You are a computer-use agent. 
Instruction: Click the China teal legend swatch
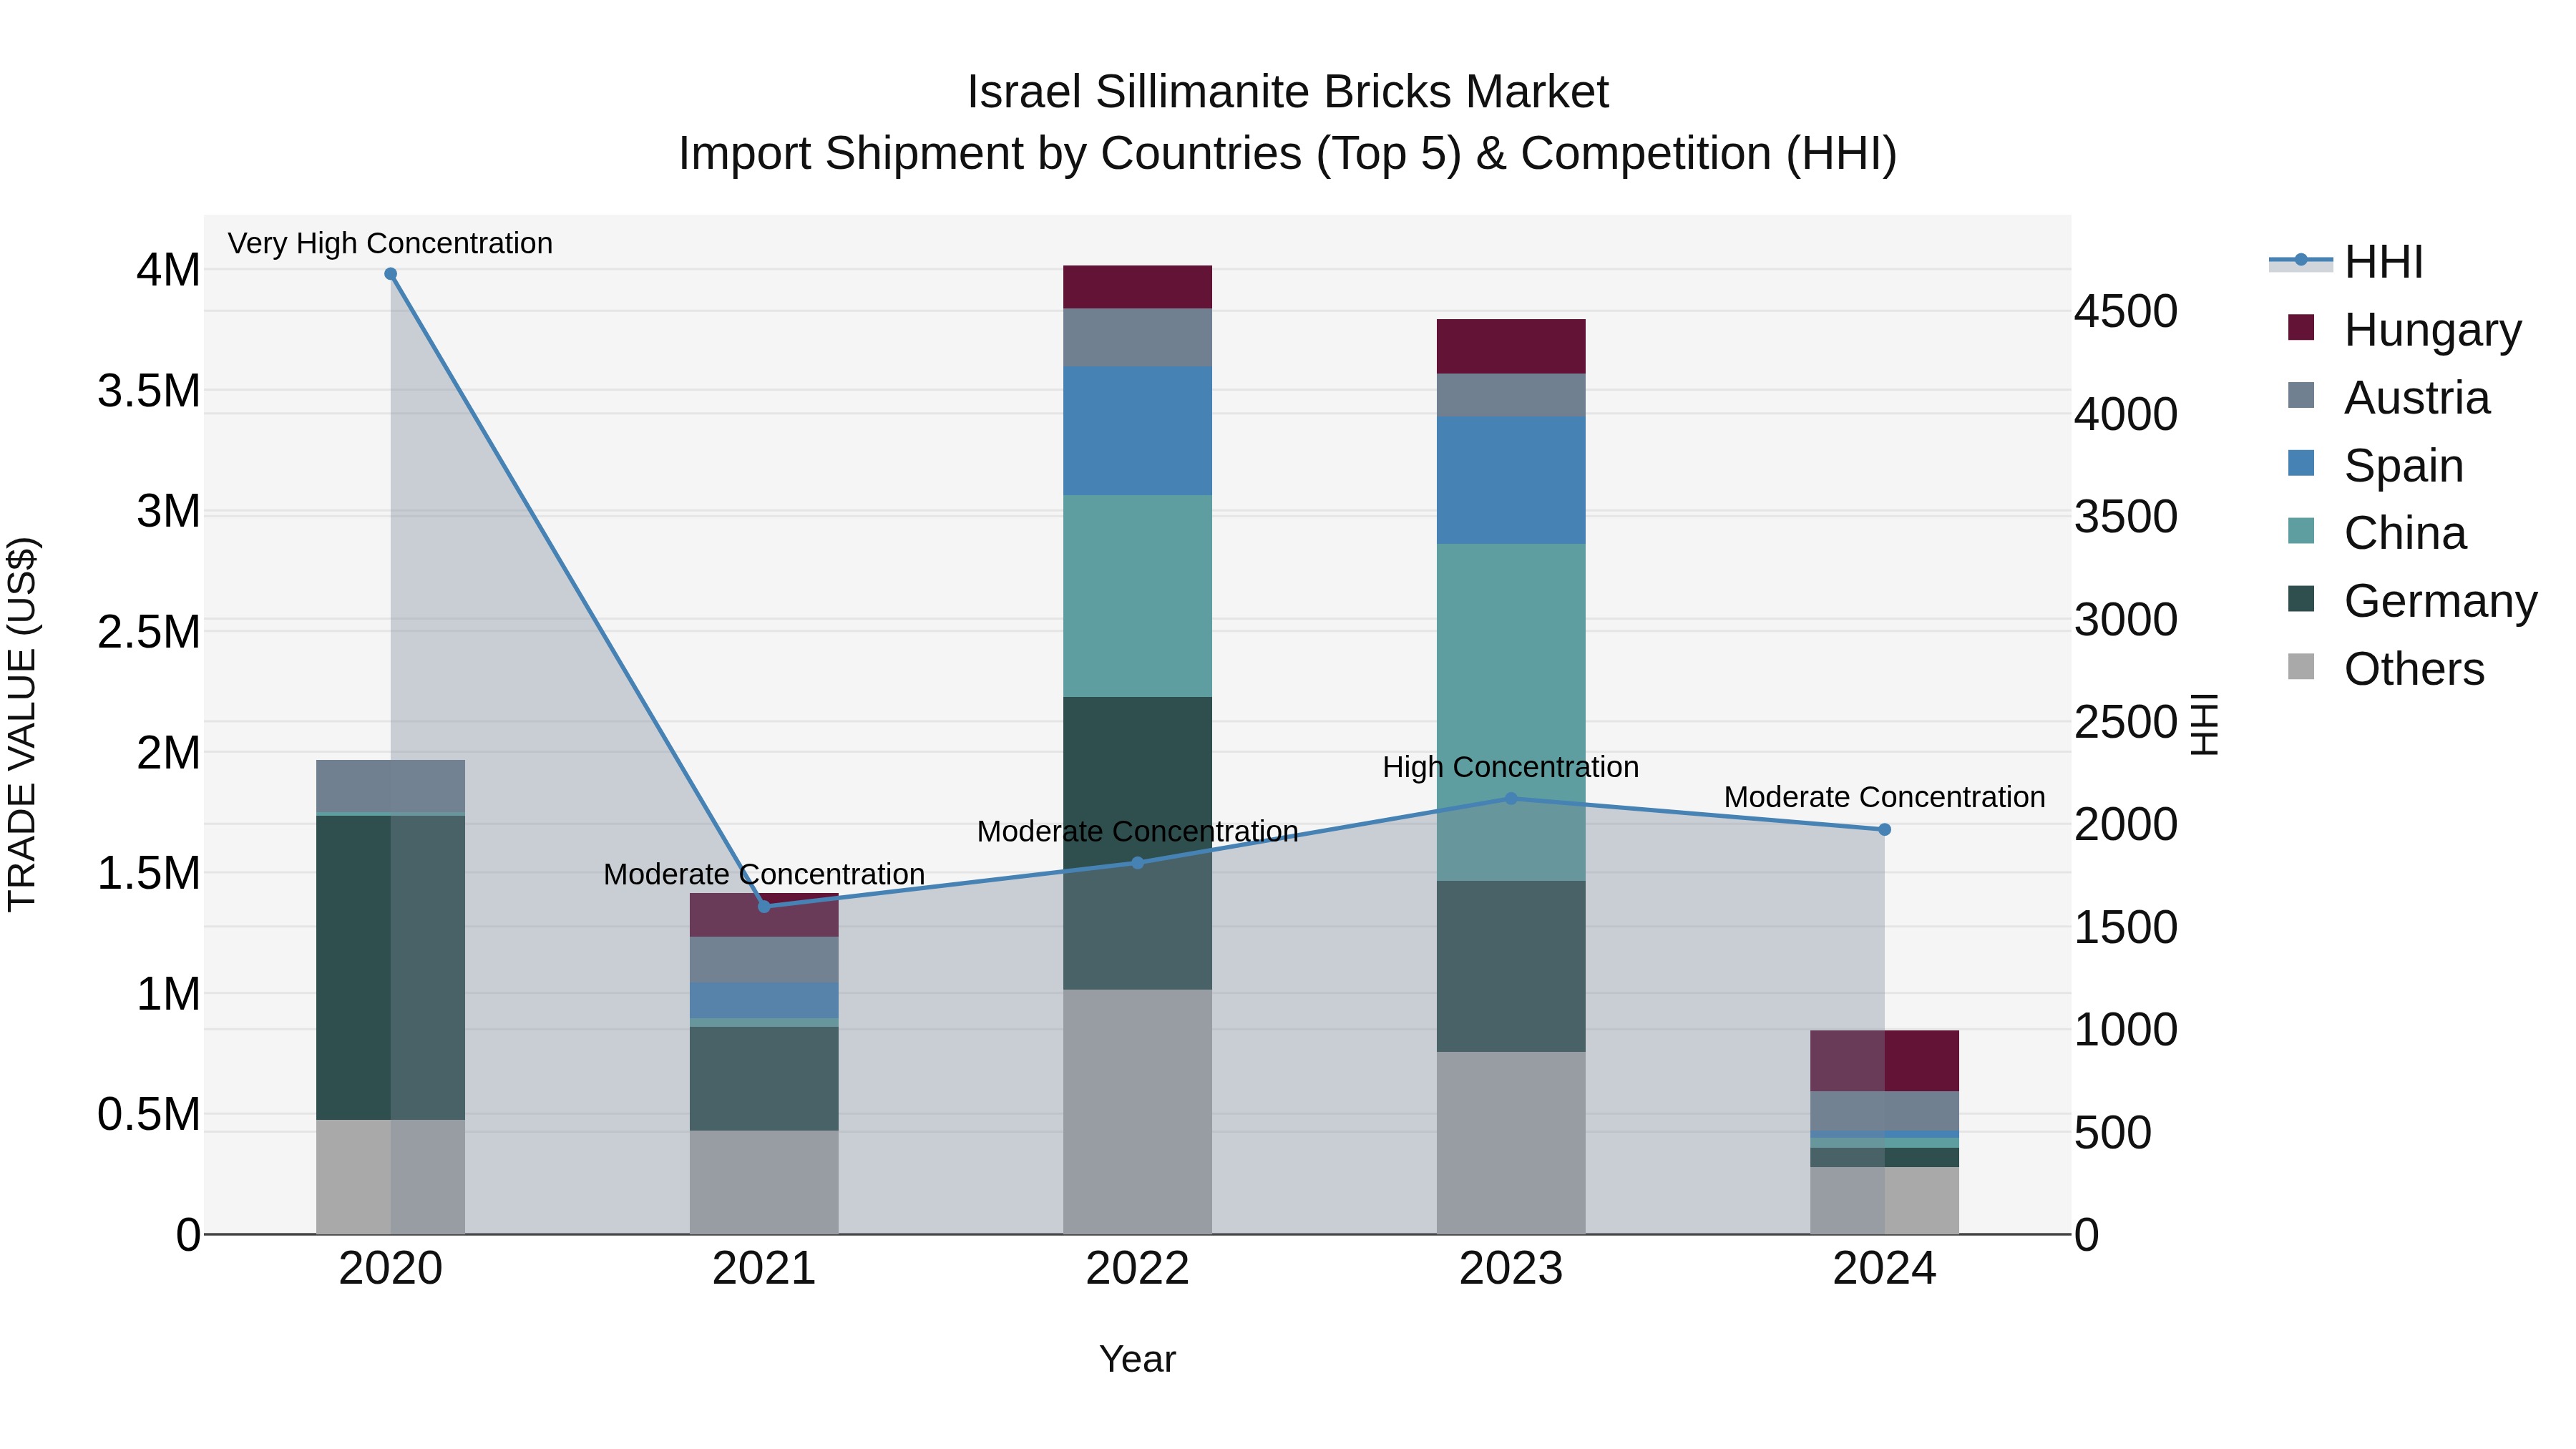pyautogui.click(x=2301, y=531)
